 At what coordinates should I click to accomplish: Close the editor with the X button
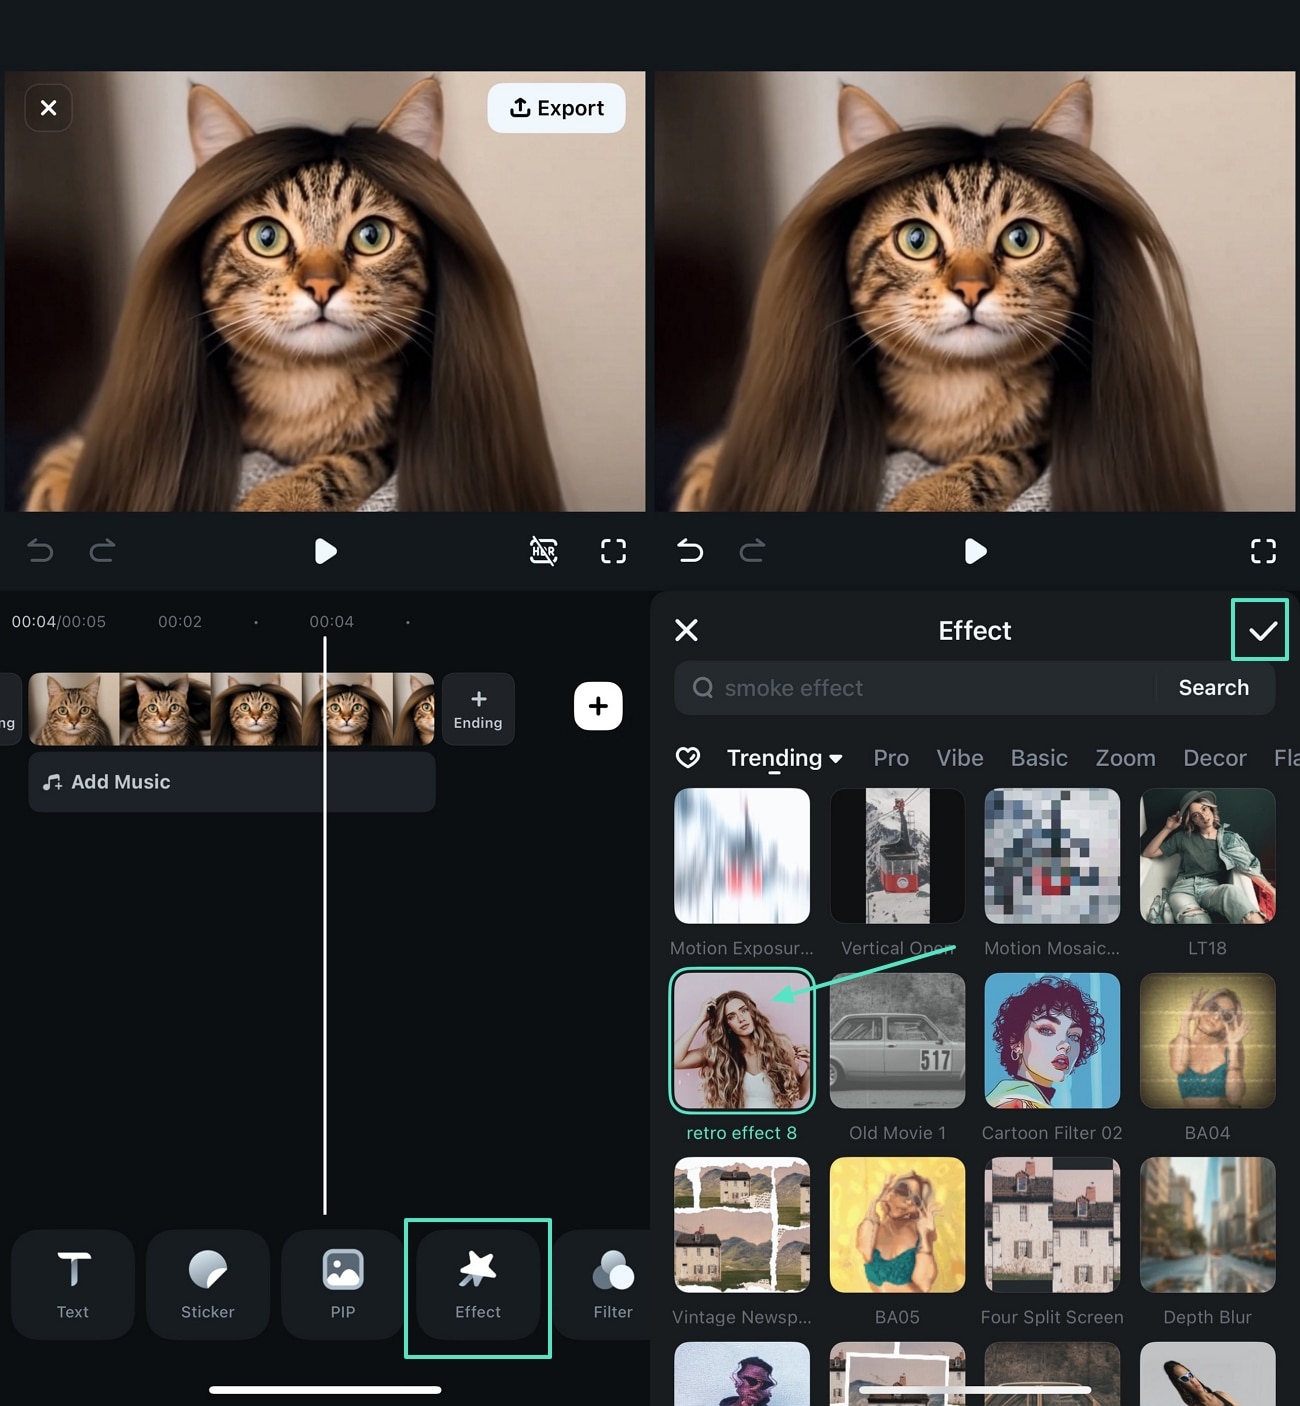(x=48, y=108)
